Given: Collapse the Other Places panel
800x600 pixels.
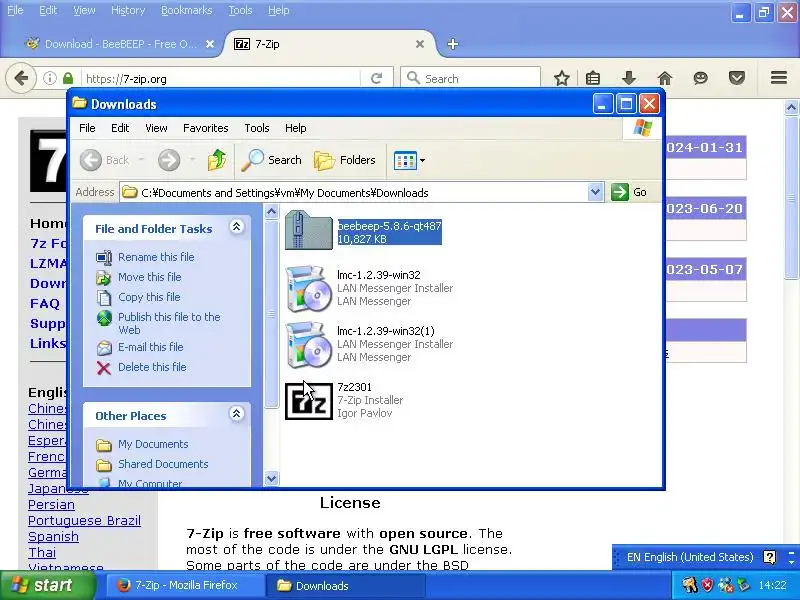Looking at the screenshot, I should coord(236,414).
